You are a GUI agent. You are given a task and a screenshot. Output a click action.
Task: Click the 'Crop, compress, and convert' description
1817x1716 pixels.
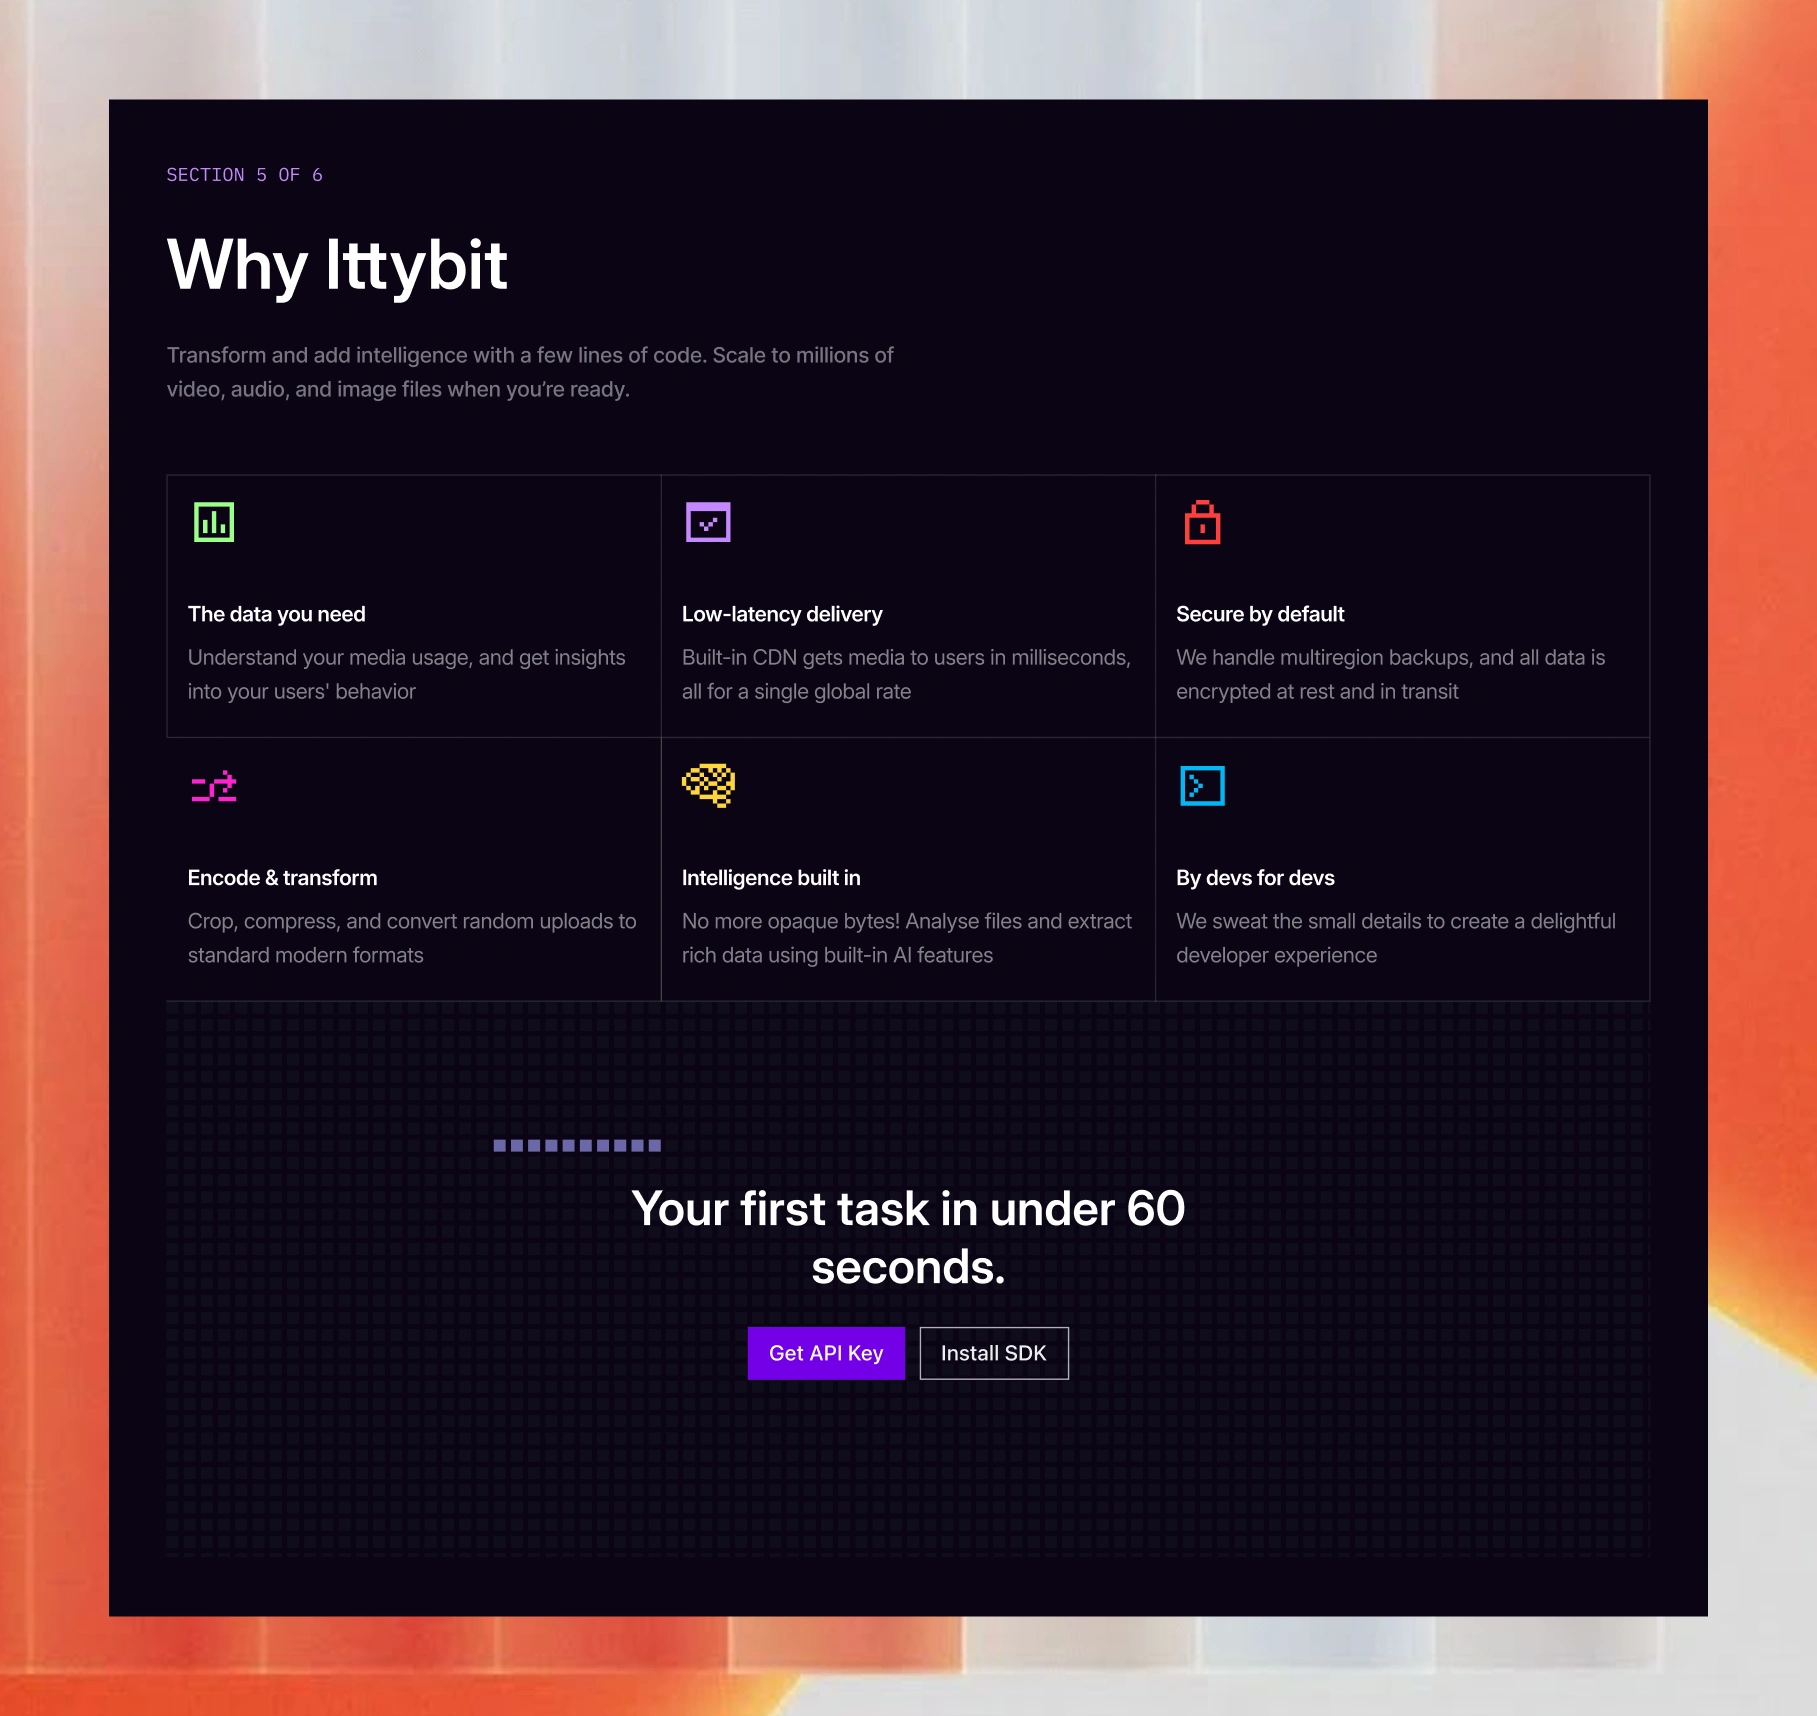coord(412,938)
